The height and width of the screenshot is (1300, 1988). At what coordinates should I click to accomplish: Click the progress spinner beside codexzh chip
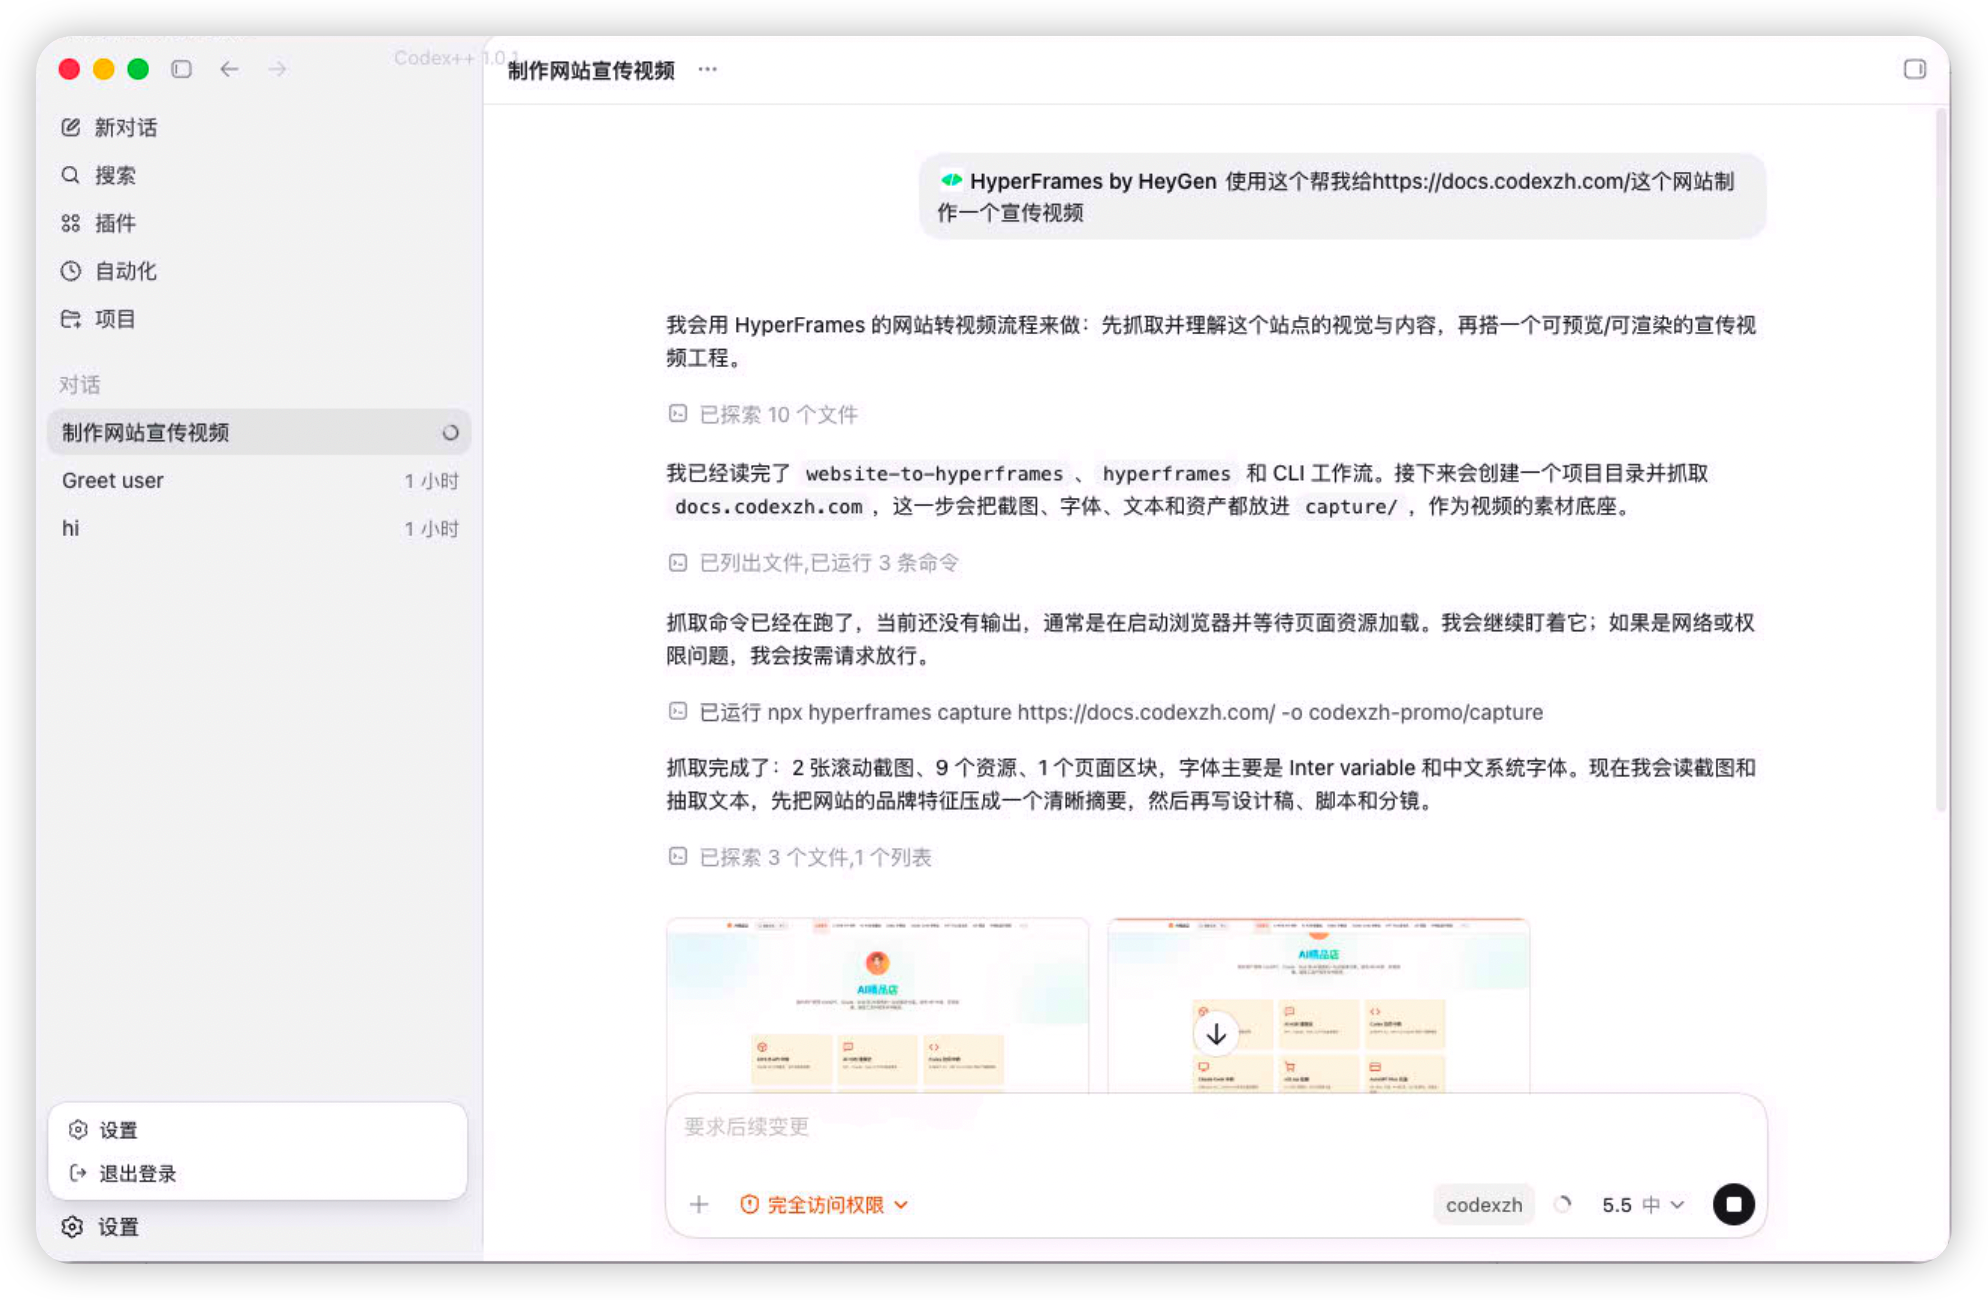point(1563,1204)
